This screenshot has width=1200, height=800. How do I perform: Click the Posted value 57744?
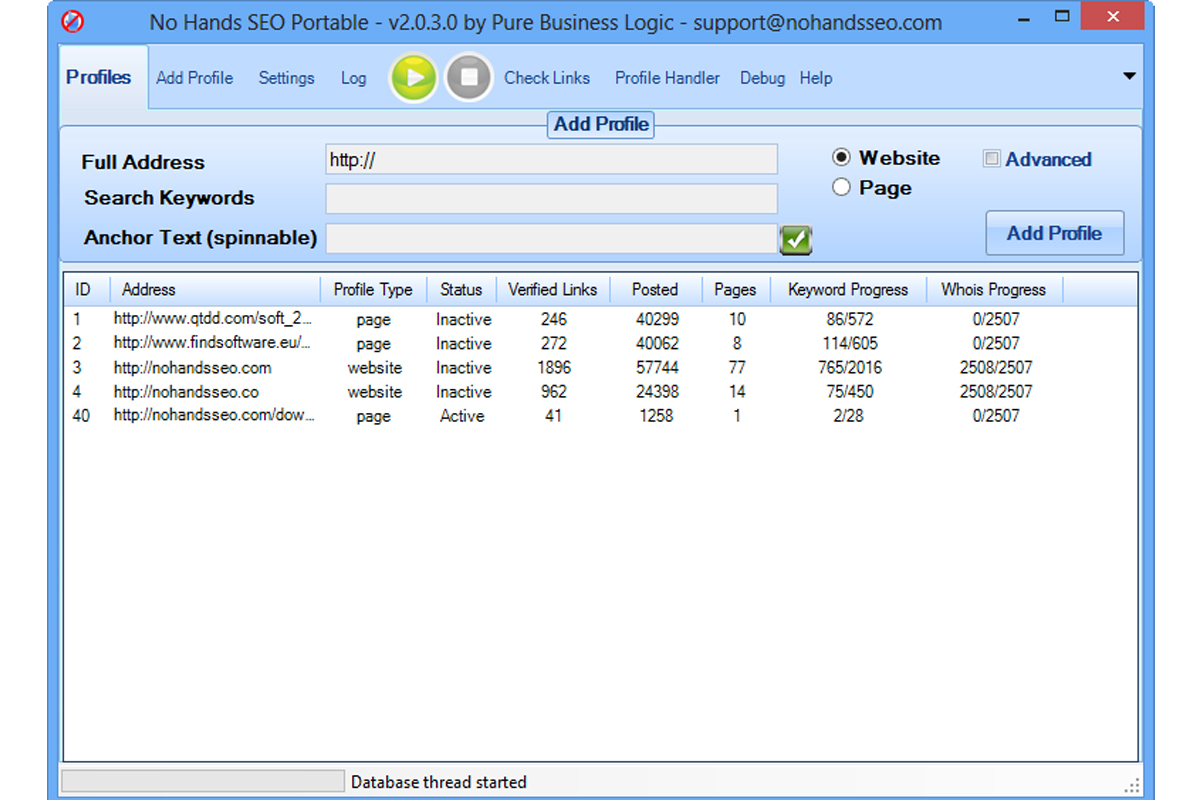[658, 368]
